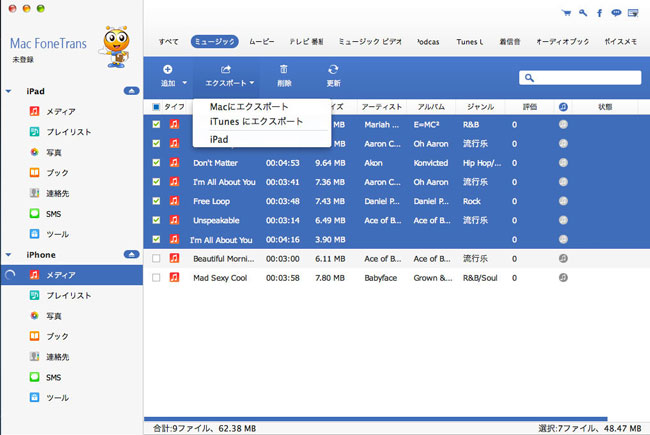Click the Babyface artist cell
This screenshot has height=435, width=650.
[x=381, y=278]
